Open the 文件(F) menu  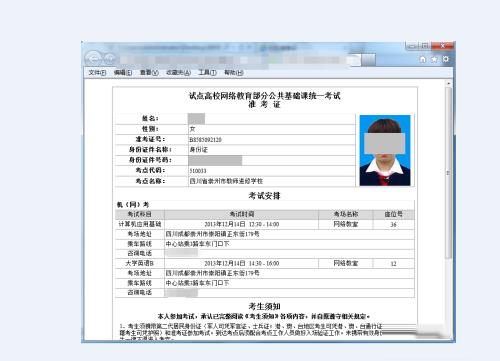click(x=97, y=72)
